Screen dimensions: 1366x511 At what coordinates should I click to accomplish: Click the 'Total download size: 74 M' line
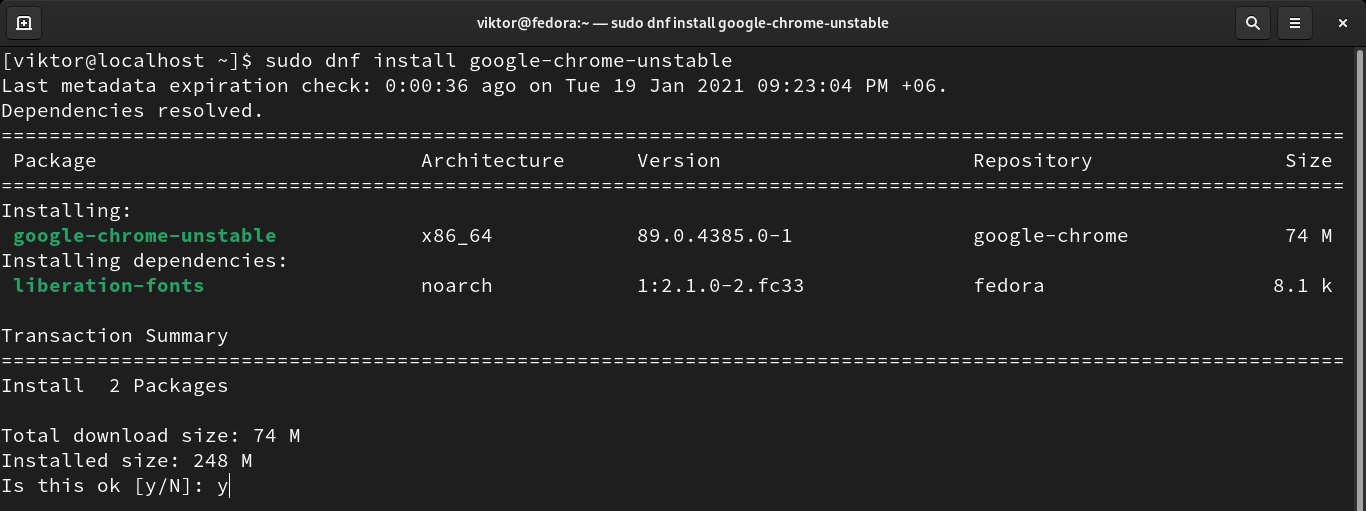click(x=150, y=436)
